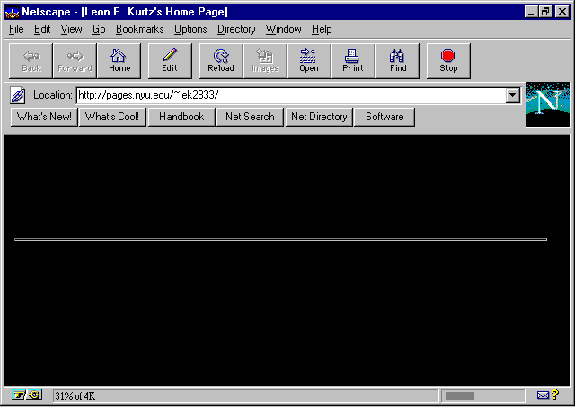The width and height of the screenshot is (575, 407).
Task: Click the Edit pencil toolbar button
Action: point(170,61)
